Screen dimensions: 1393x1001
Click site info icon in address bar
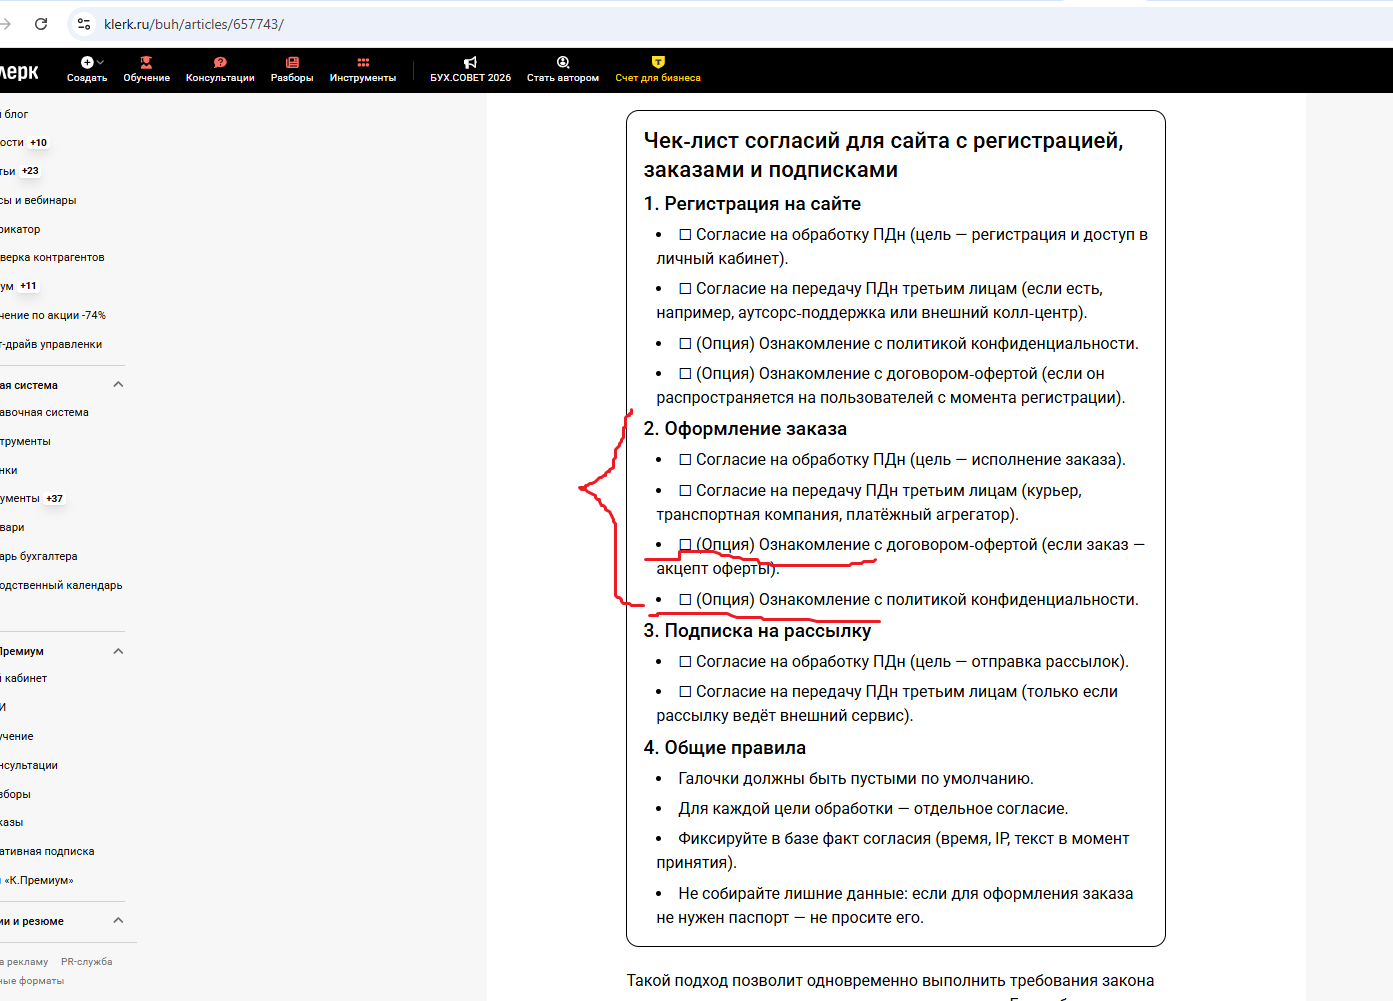[85, 24]
